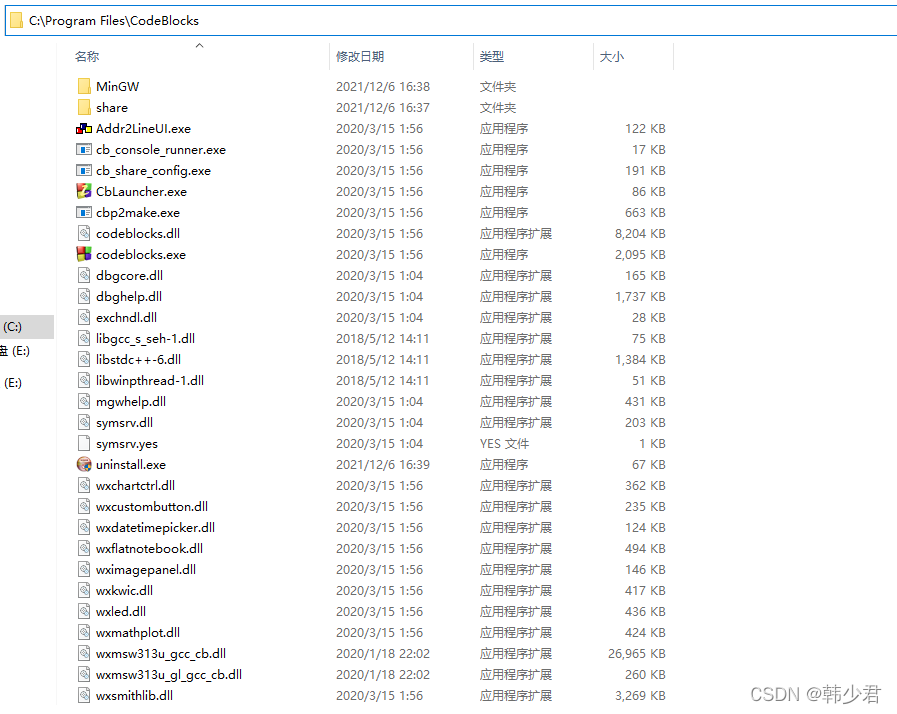Click the libwinpthread-1.dll file icon

[84, 380]
